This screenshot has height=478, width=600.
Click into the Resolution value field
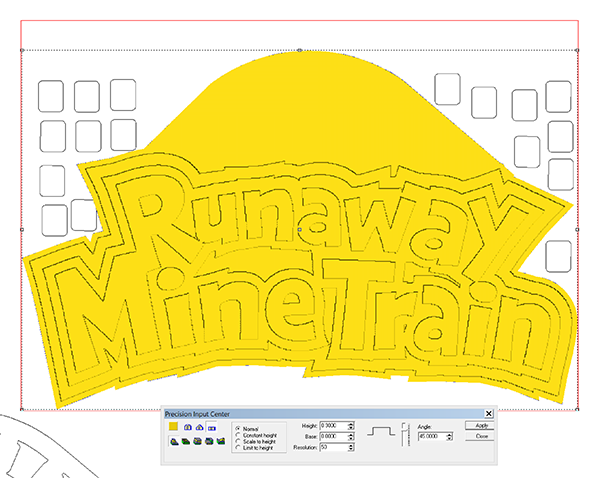tap(334, 447)
